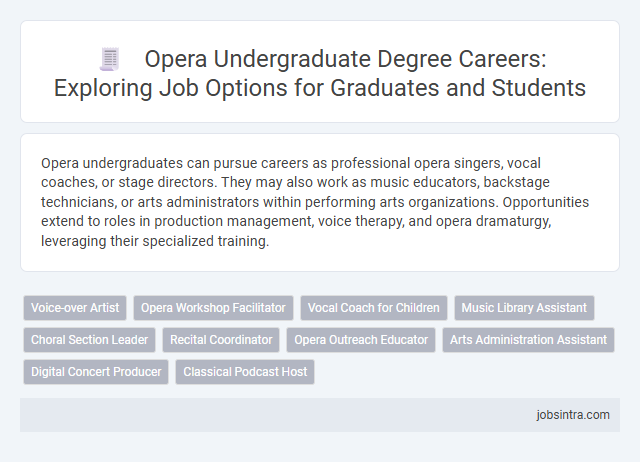Open the Digital Concert Producer tag

coord(96,372)
